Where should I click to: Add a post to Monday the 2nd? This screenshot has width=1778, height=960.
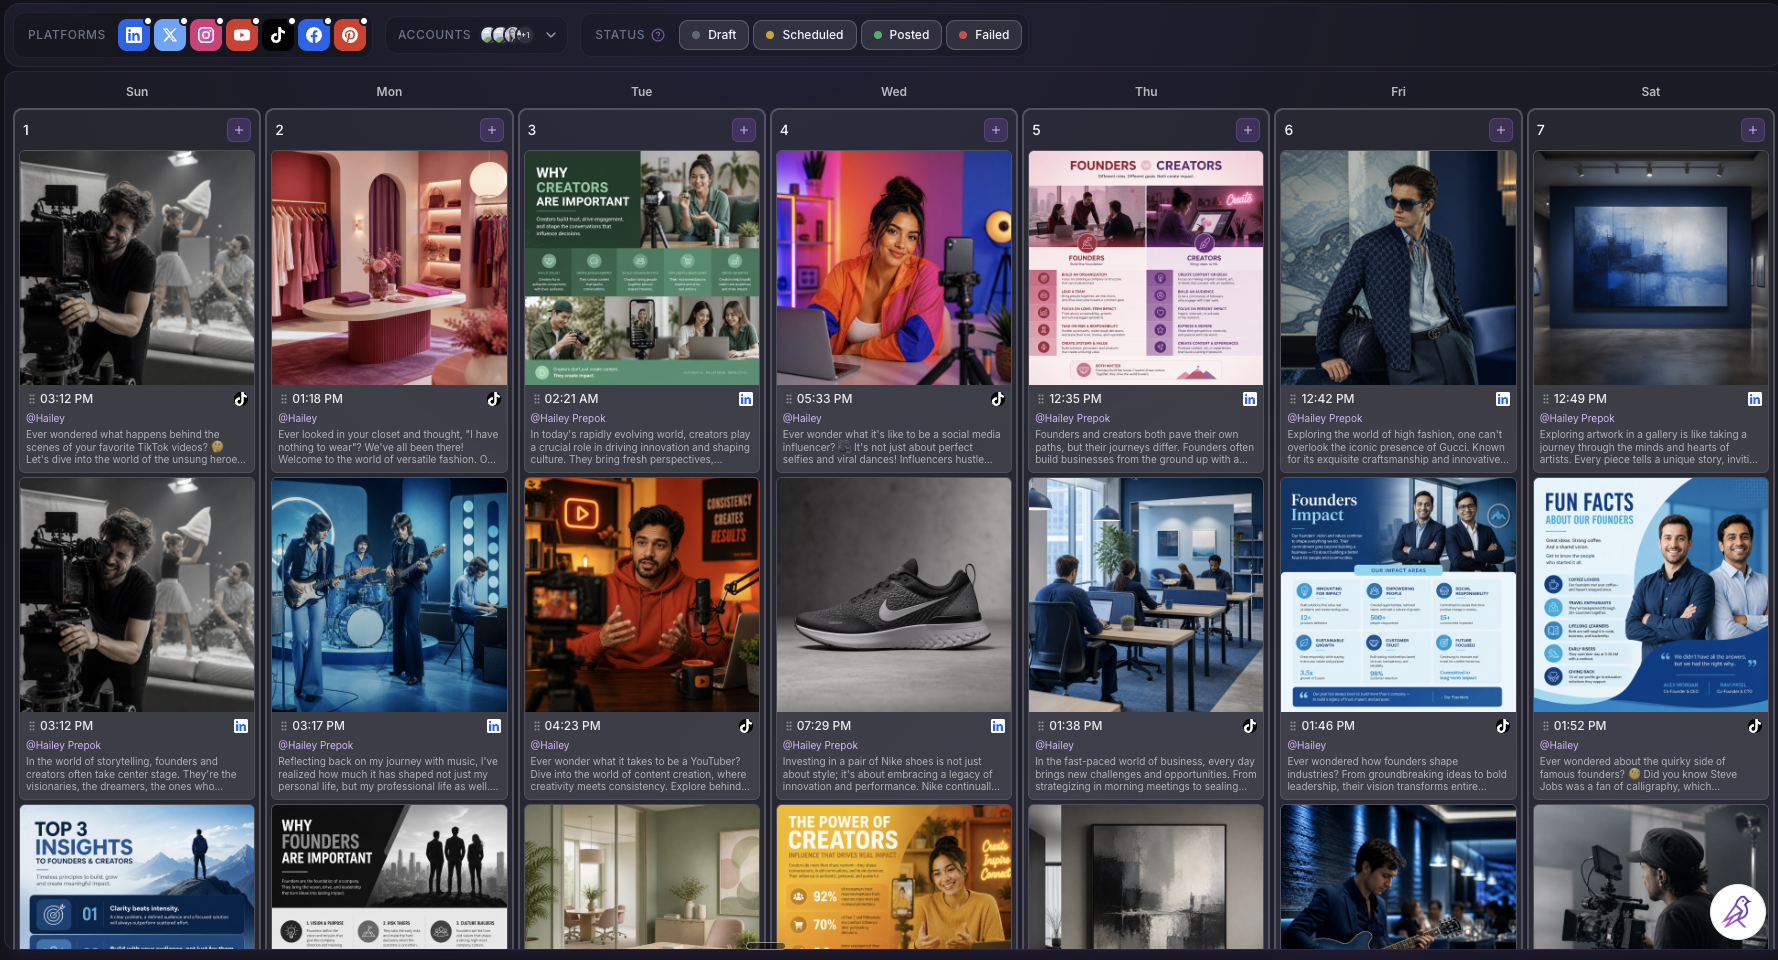coord(491,130)
